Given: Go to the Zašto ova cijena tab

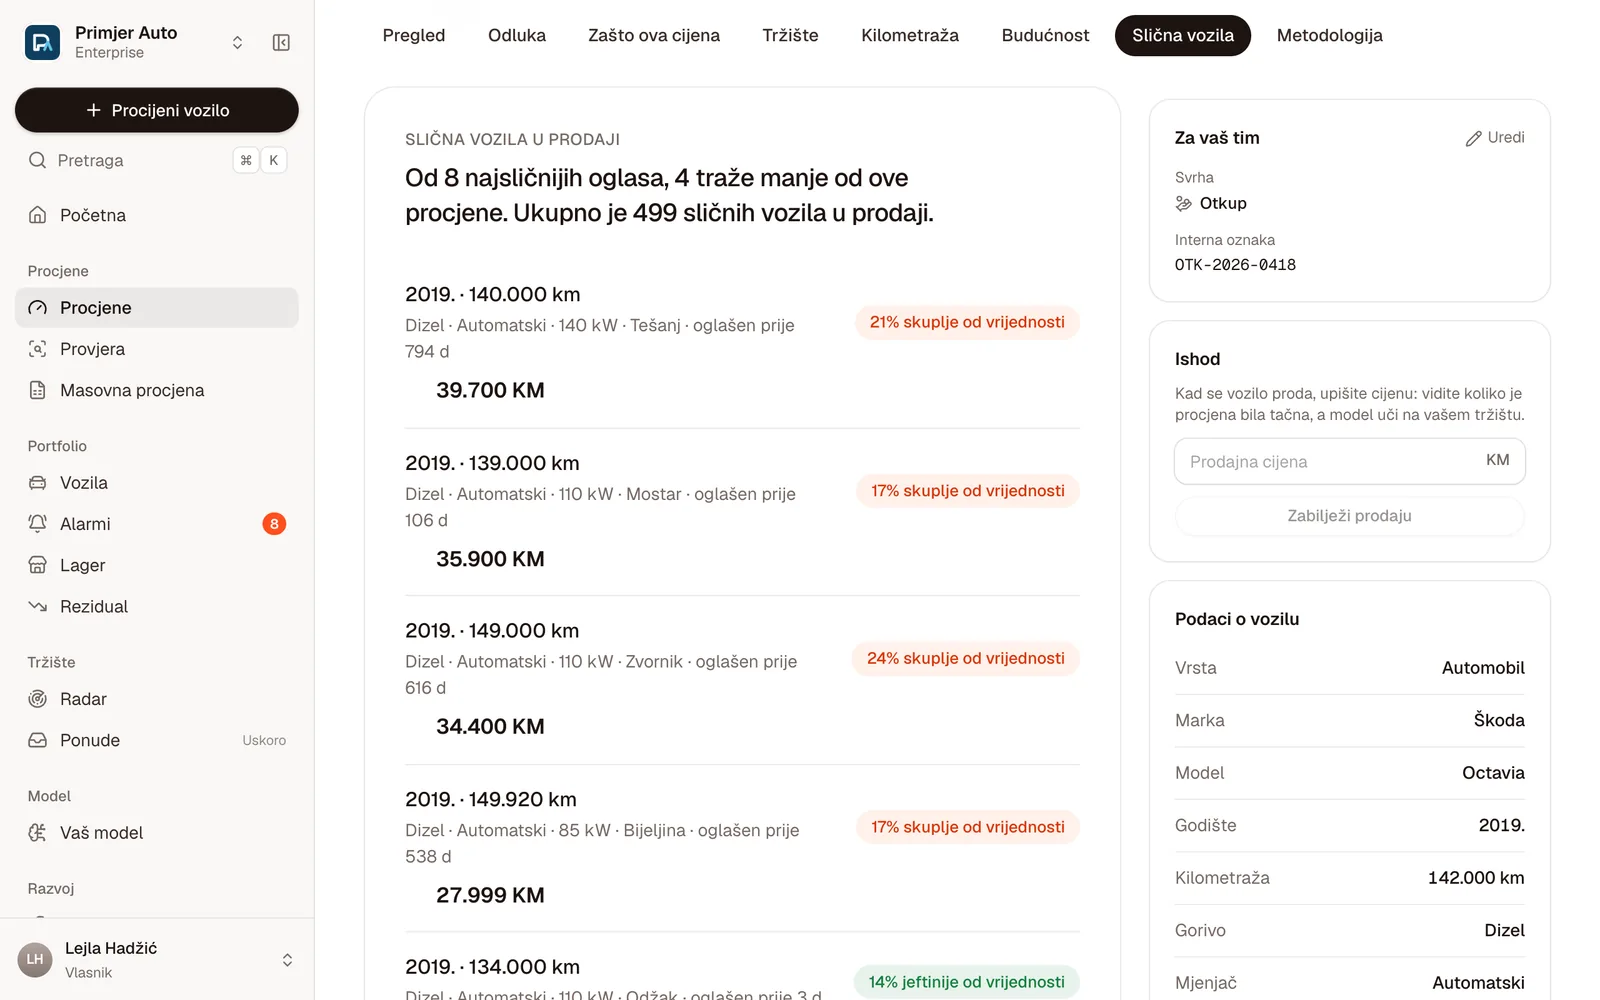Looking at the screenshot, I should click(654, 36).
